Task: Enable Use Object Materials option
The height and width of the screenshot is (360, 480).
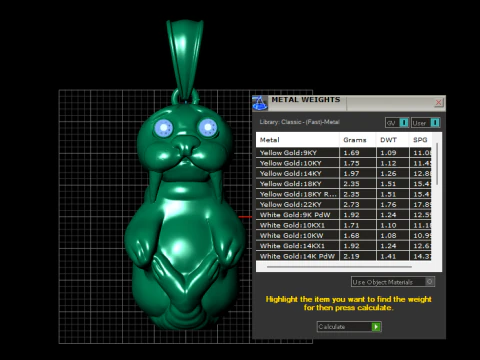Action: point(393,282)
